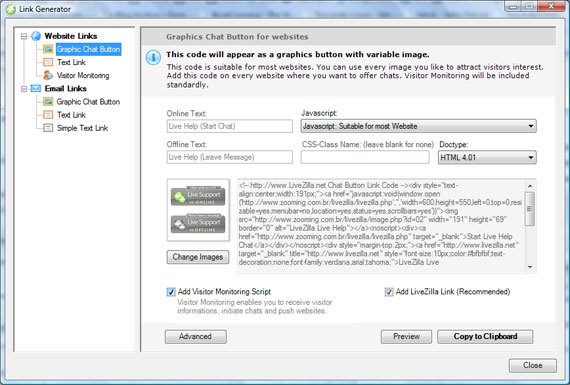Image resolution: width=570 pixels, height=385 pixels.
Task: Click the envelope icon beside Email Links
Action: [36, 88]
